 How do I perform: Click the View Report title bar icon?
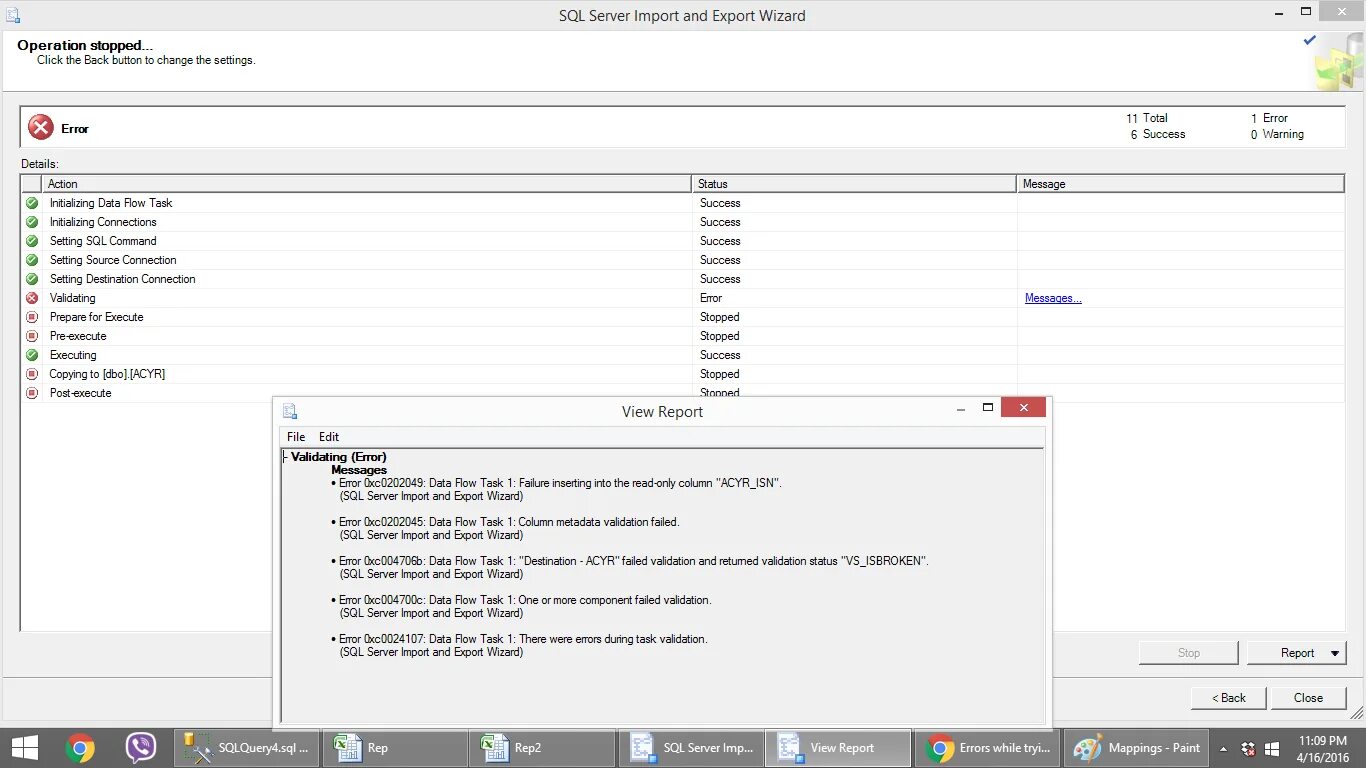(290, 411)
